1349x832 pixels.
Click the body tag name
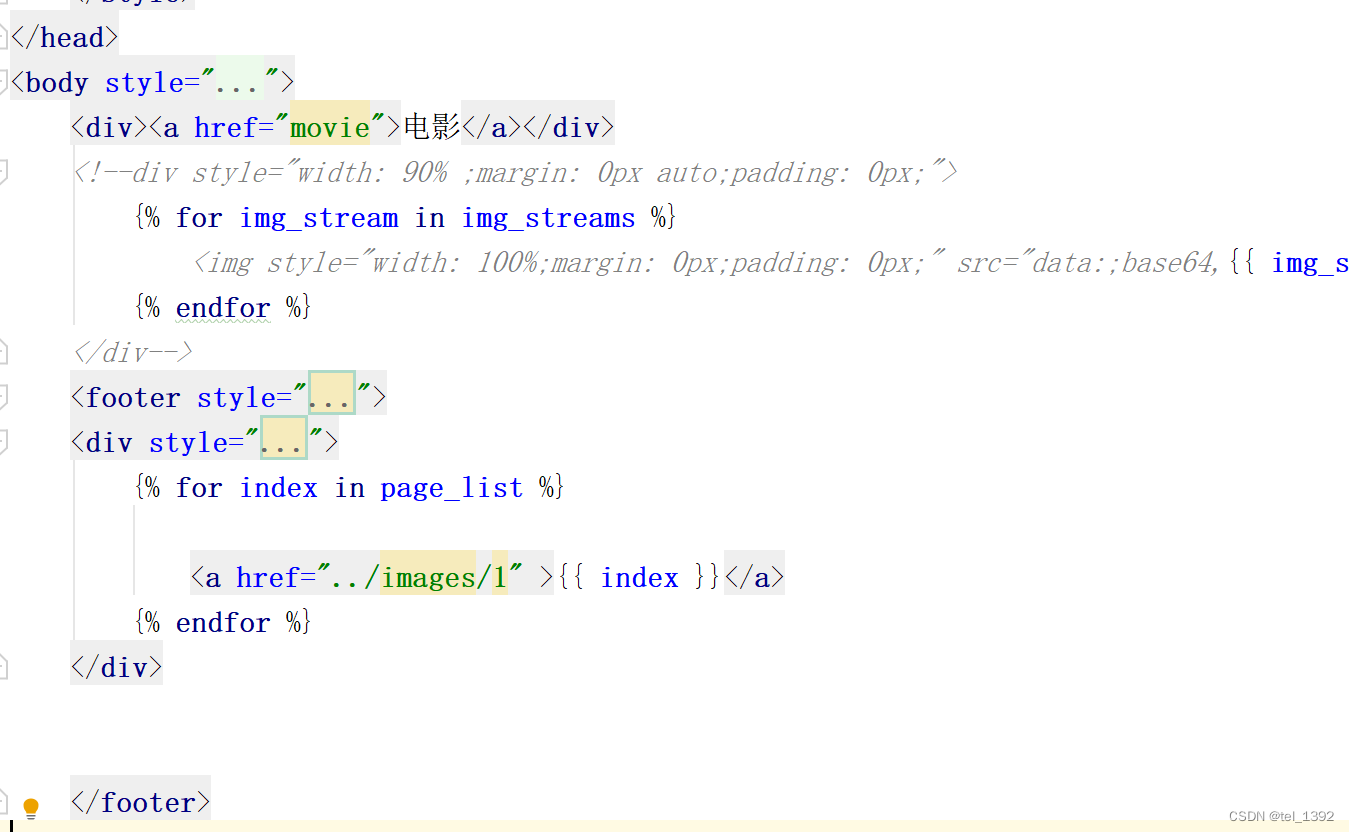57,82
